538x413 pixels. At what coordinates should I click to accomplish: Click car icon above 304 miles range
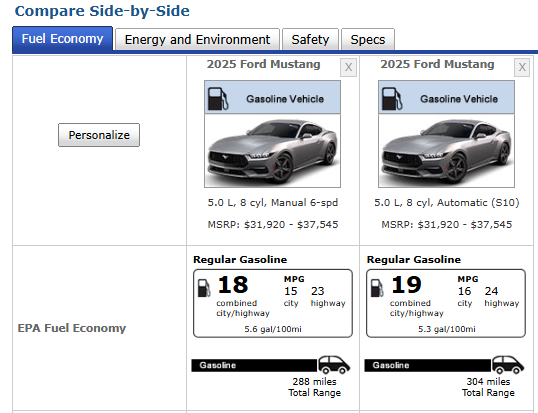[508, 365]
